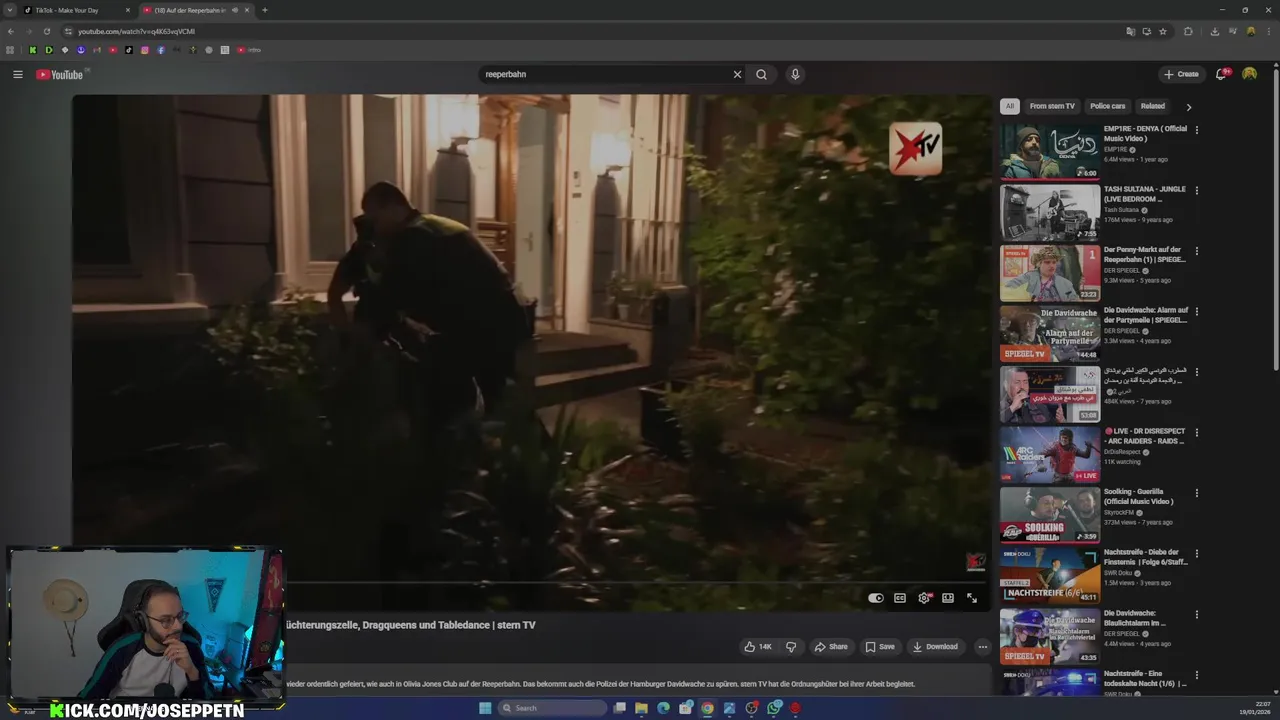
Task: Open options for EMPIRE - DENYA video
Action: (x=1196, y=130)
